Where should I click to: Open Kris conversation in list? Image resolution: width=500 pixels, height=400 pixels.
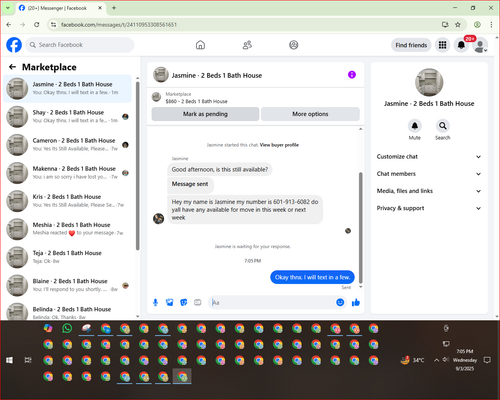(68, 201)
